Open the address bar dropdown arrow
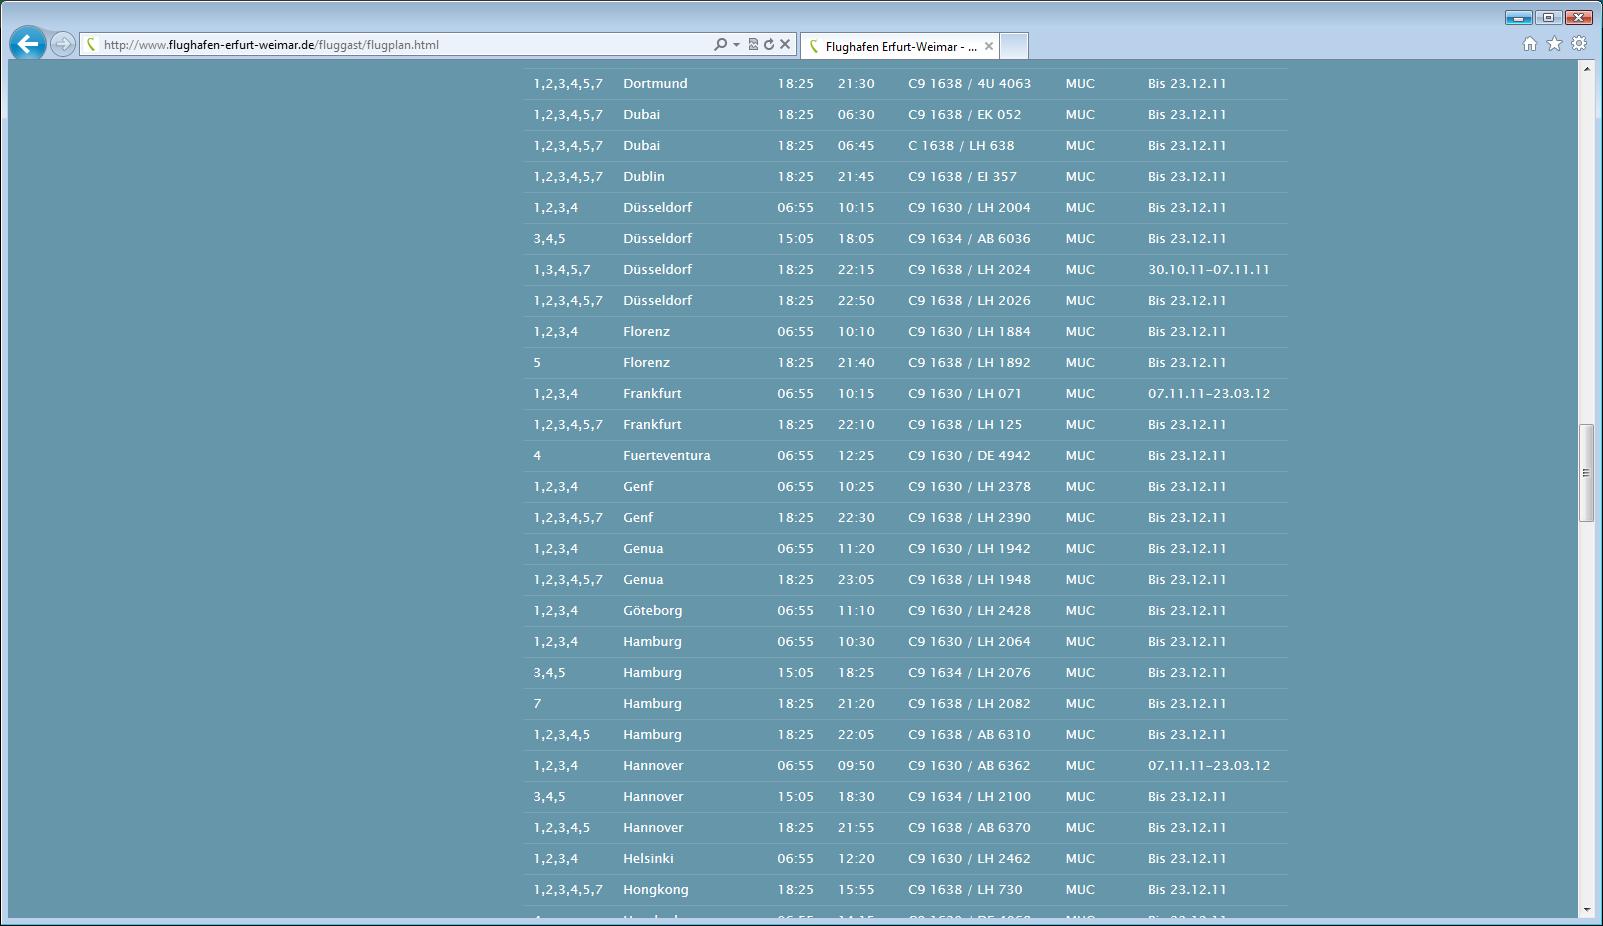The image size is (1603, 926). pos(736,45)
